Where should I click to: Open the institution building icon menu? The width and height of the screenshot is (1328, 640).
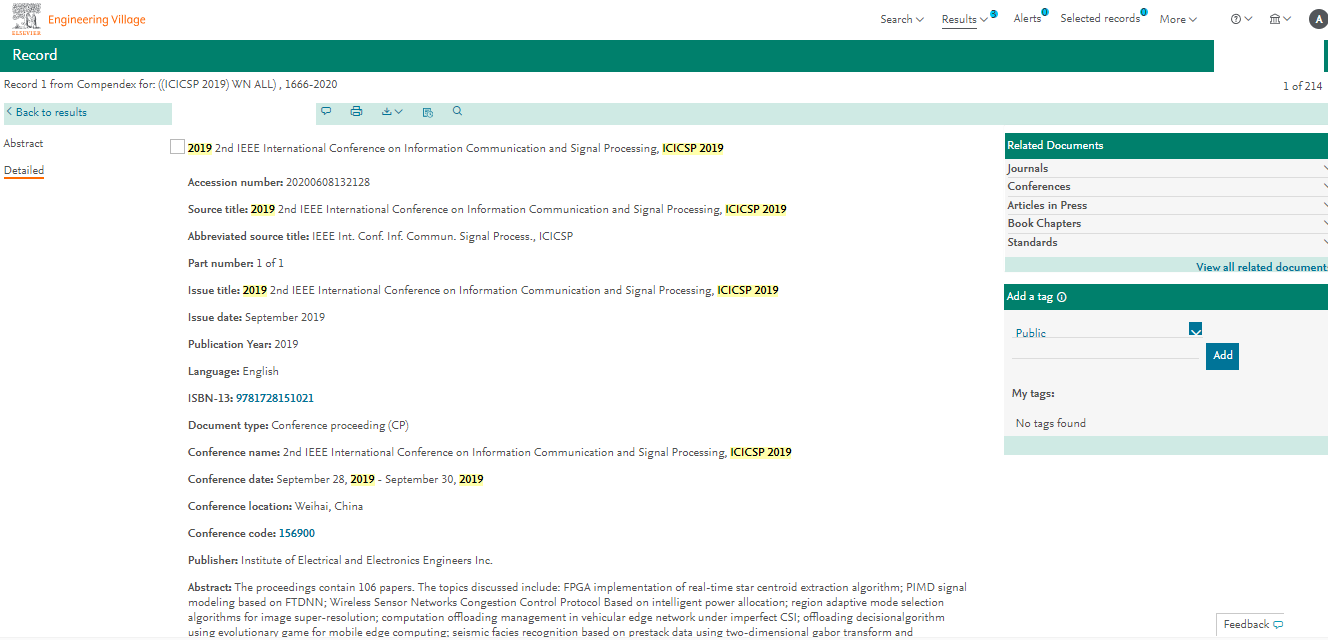tap(1280, 19)
